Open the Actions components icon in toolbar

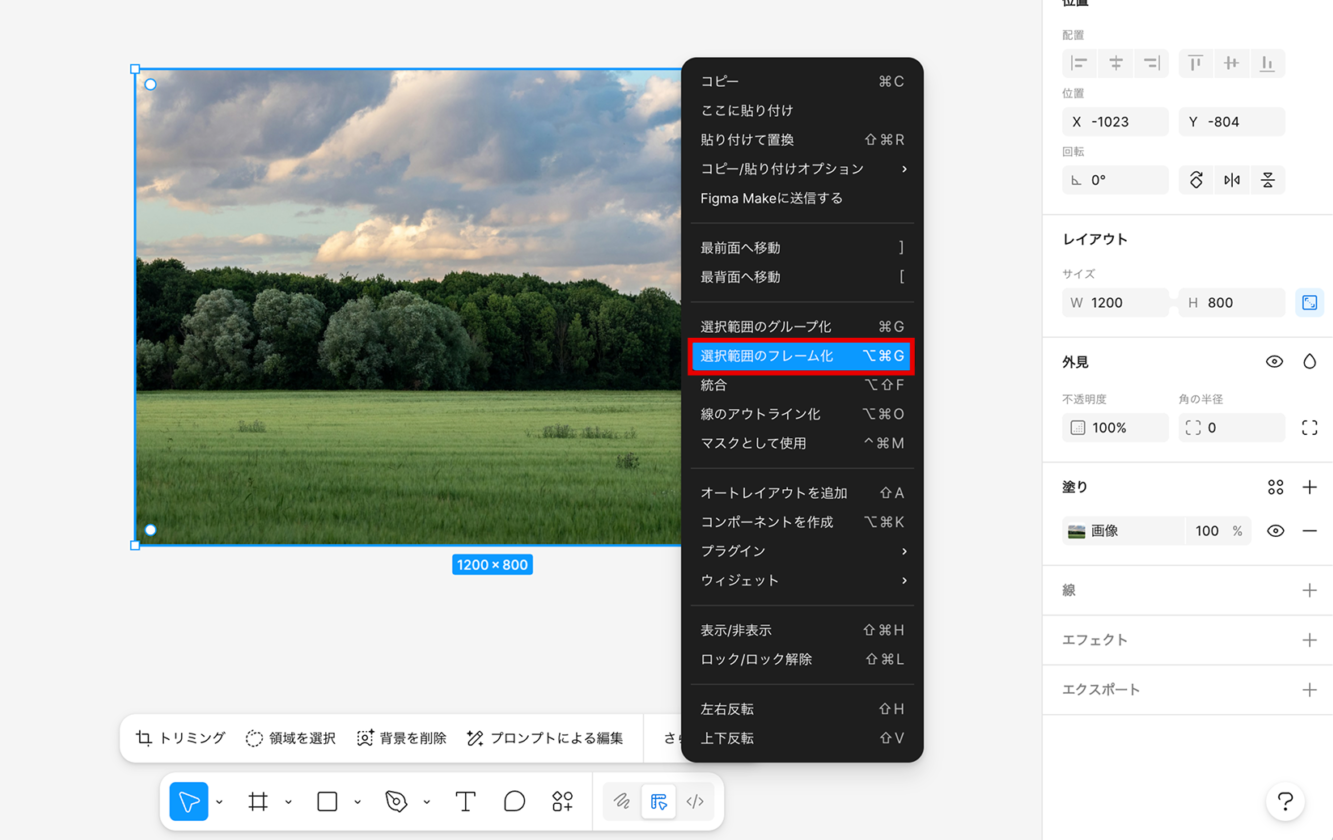tap(562, 801)
